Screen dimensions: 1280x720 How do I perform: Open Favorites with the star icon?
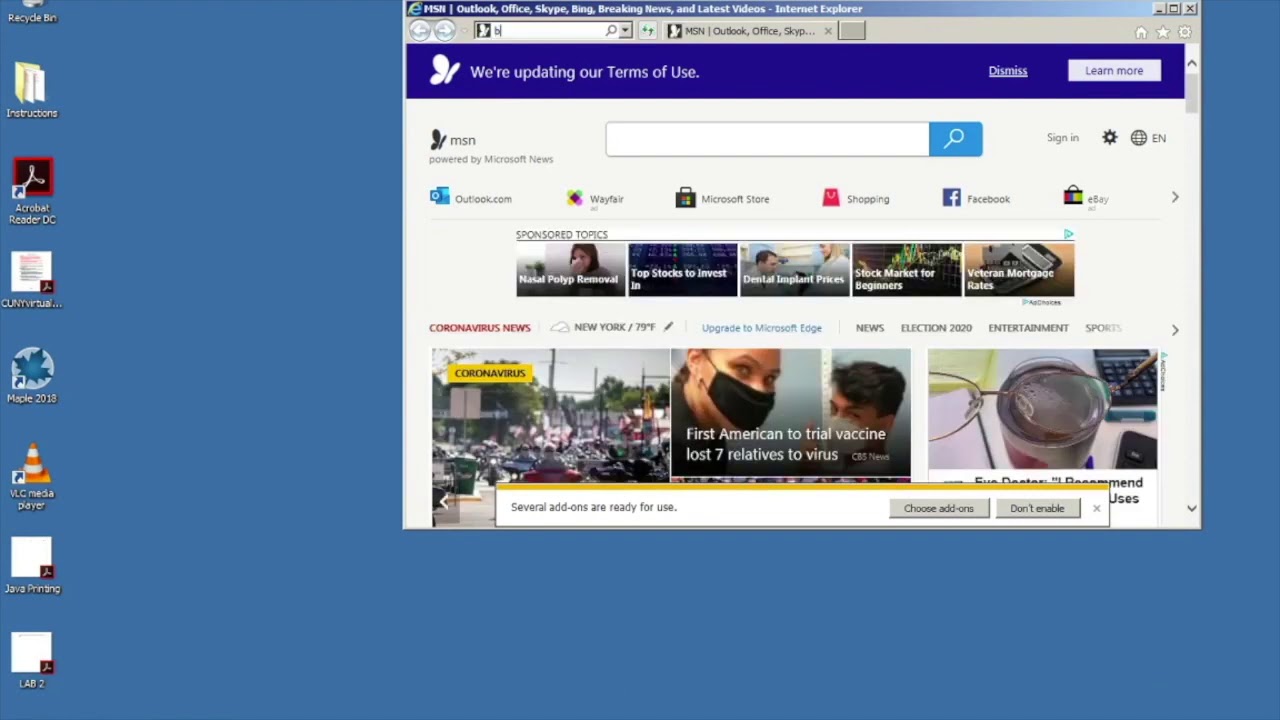pyautogui.click(x=1162, y=32)
